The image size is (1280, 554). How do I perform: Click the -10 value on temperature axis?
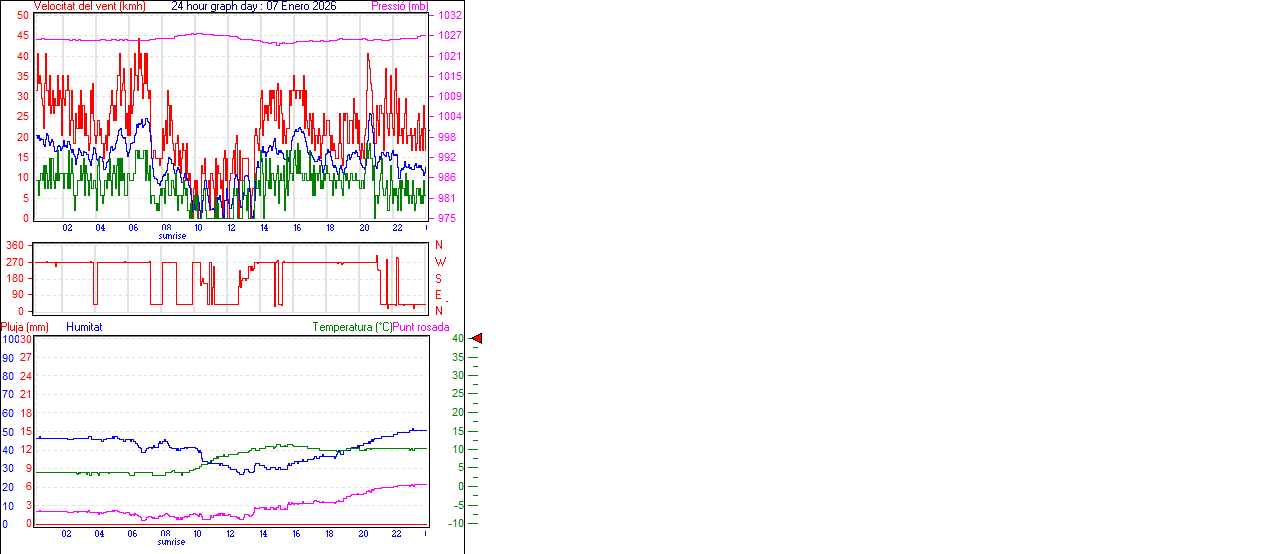(455, 523)
